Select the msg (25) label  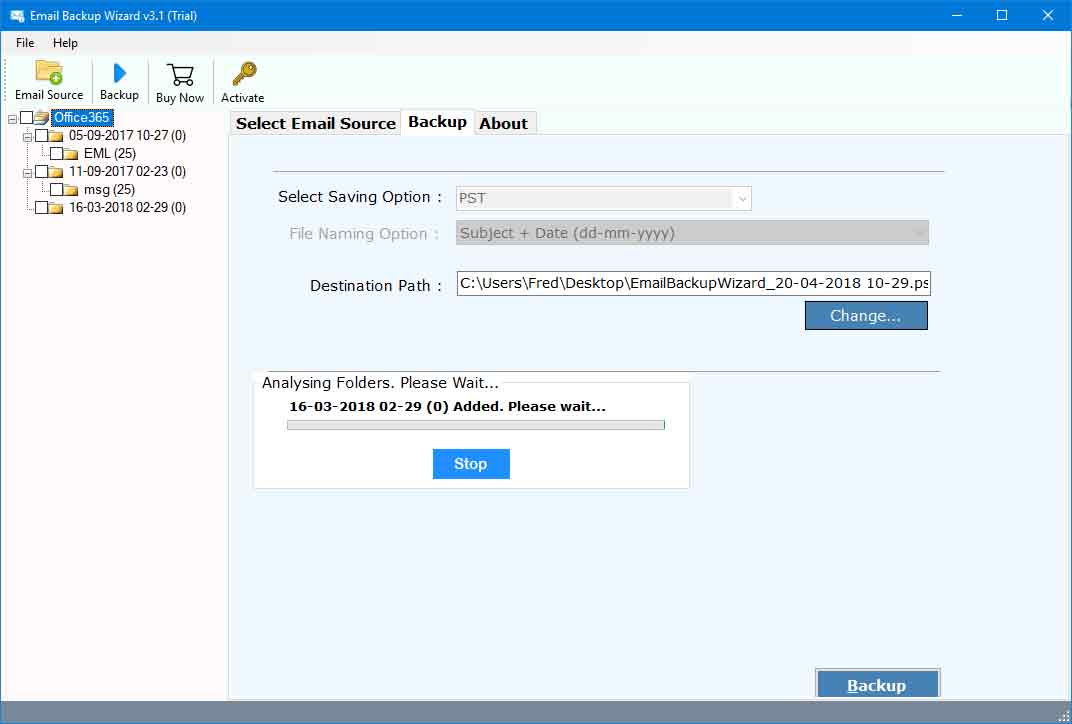point(109,189)
